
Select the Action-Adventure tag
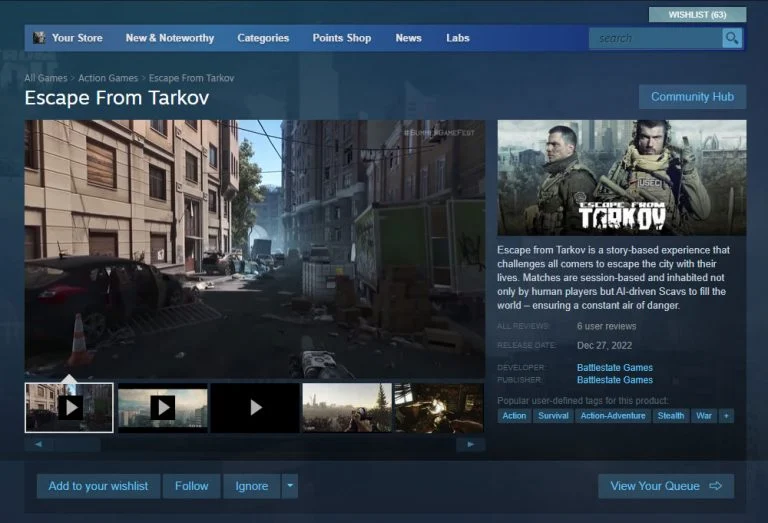tap(613, 416)
